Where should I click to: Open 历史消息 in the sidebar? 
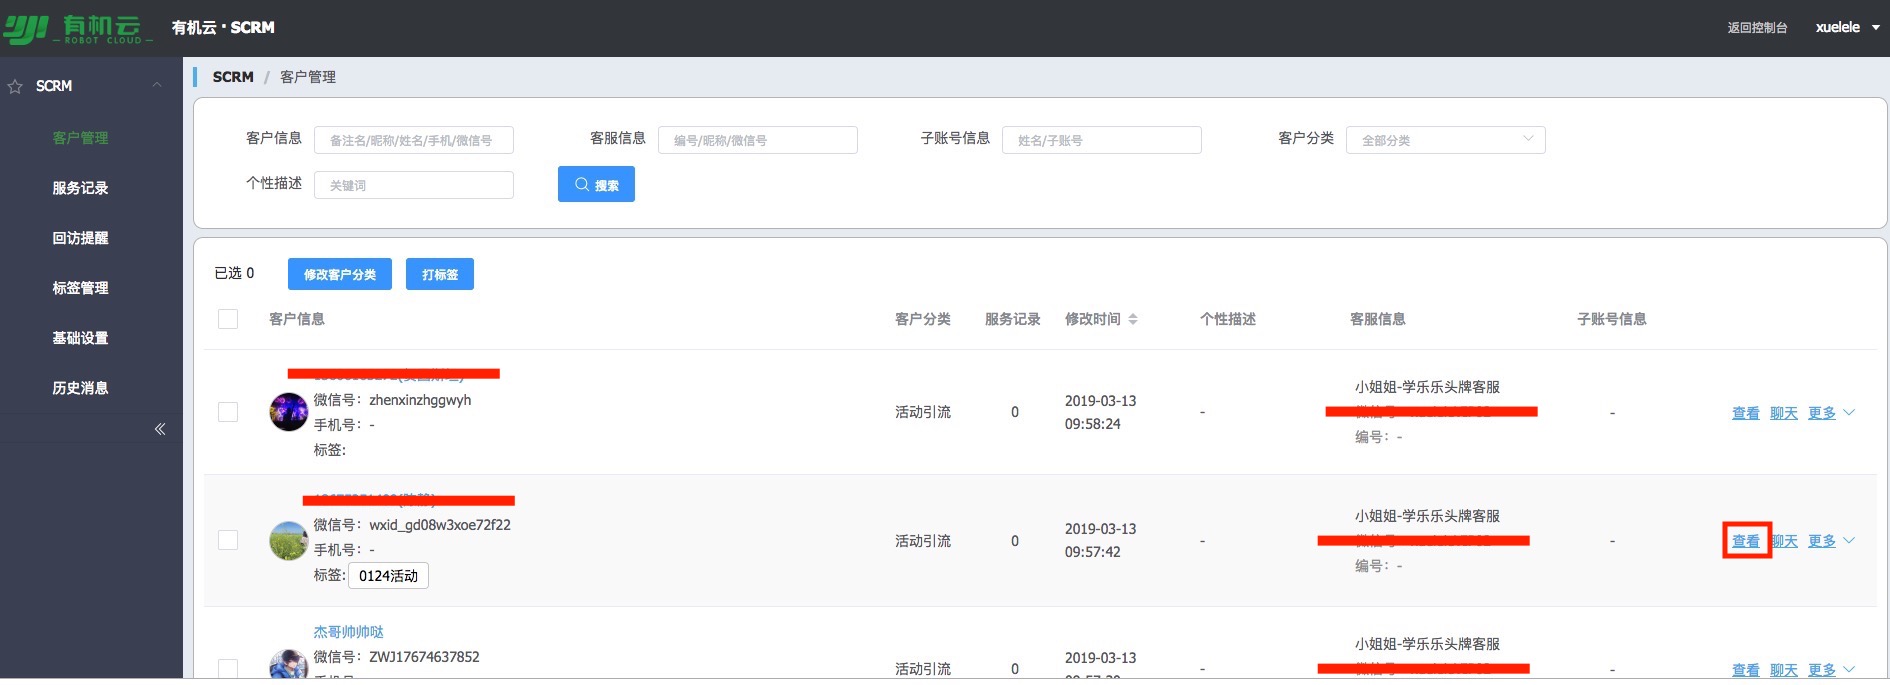tap(80, 388)
